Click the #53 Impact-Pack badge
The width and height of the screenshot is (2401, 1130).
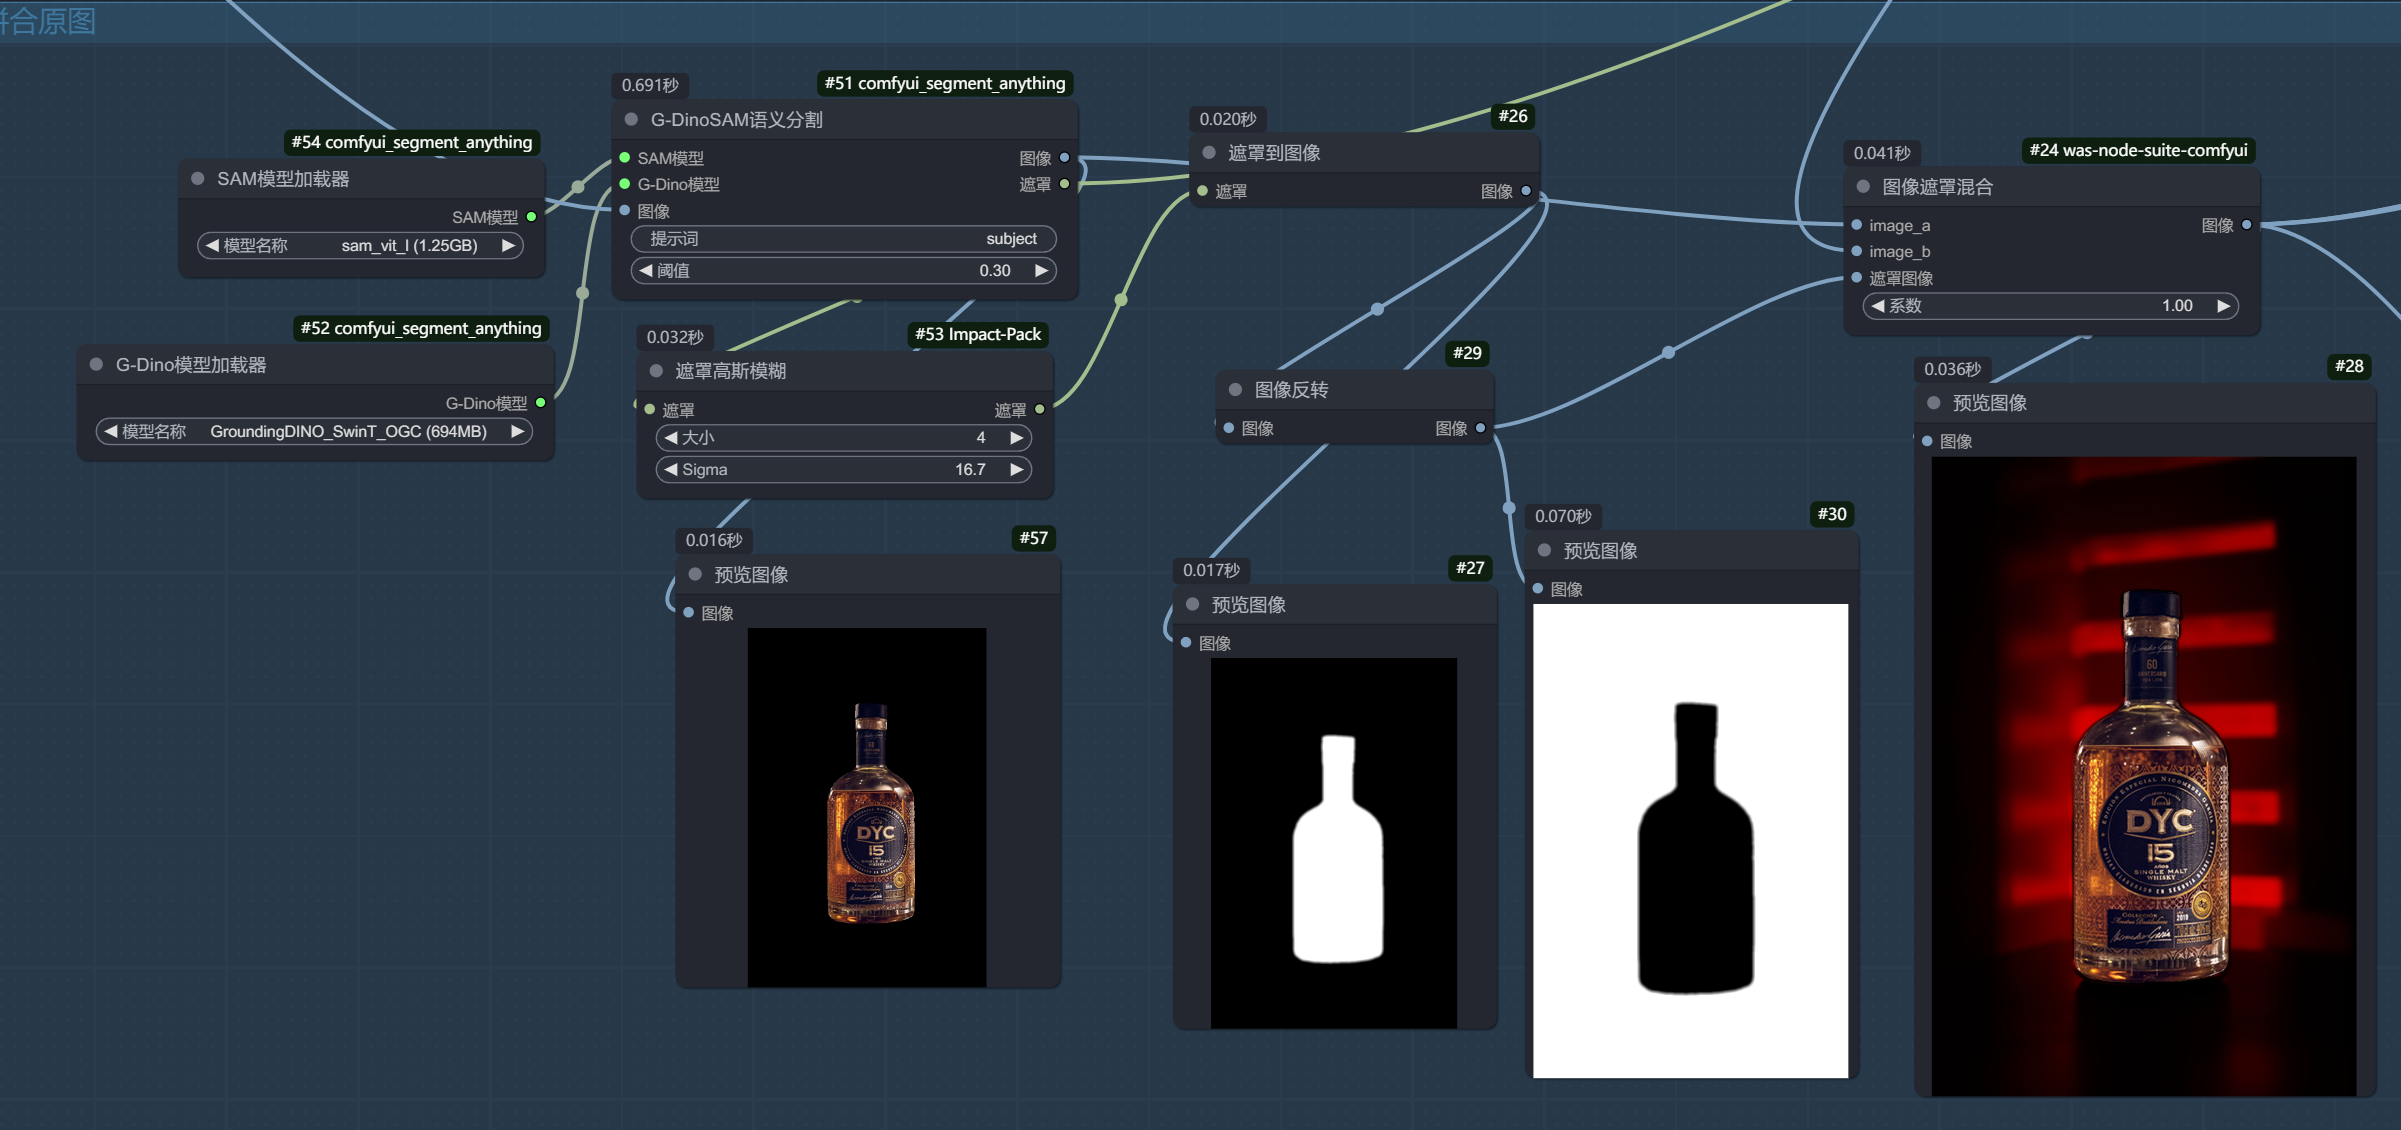[x=978, y=335]
